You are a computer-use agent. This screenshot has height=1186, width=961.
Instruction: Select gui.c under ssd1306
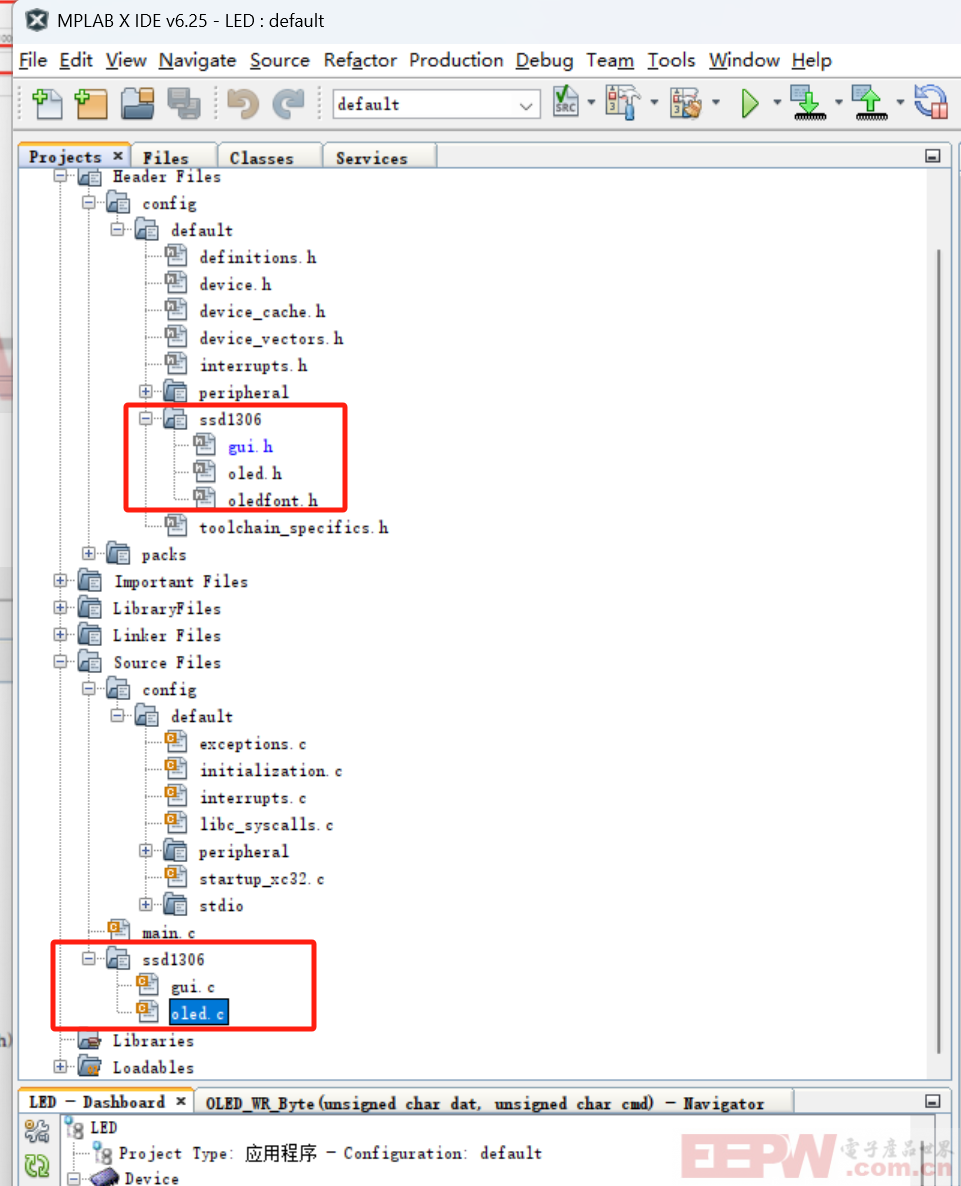coord(192,987)
